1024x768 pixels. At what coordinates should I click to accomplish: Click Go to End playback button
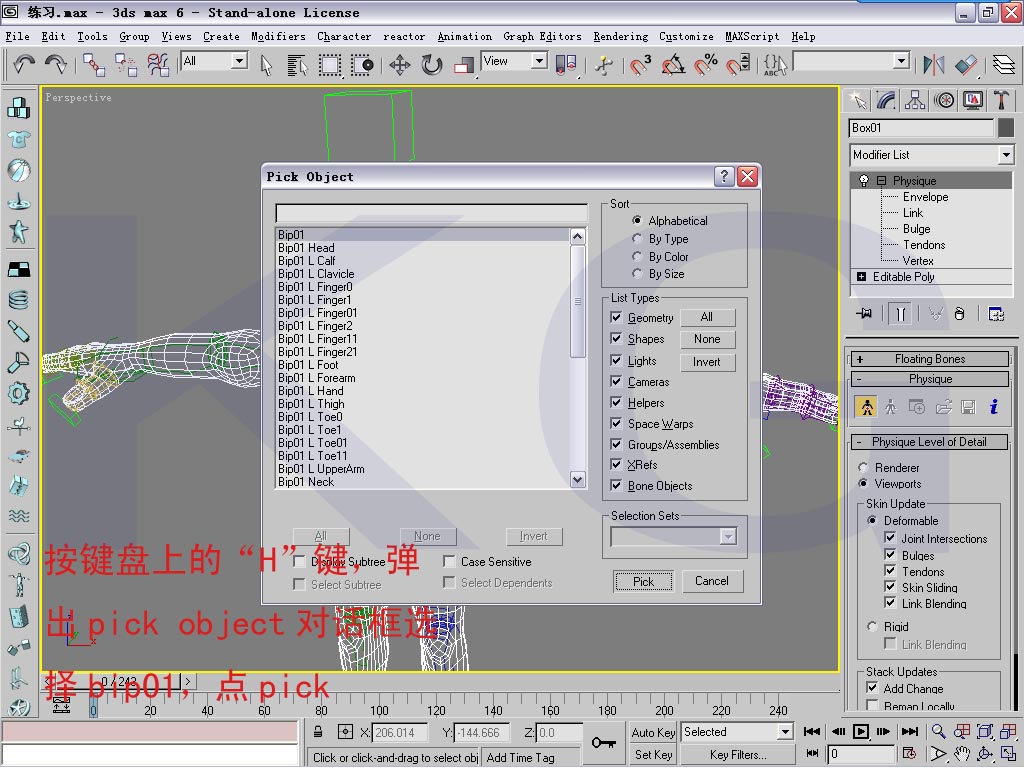pyautogui.click(x=910, y=731)
